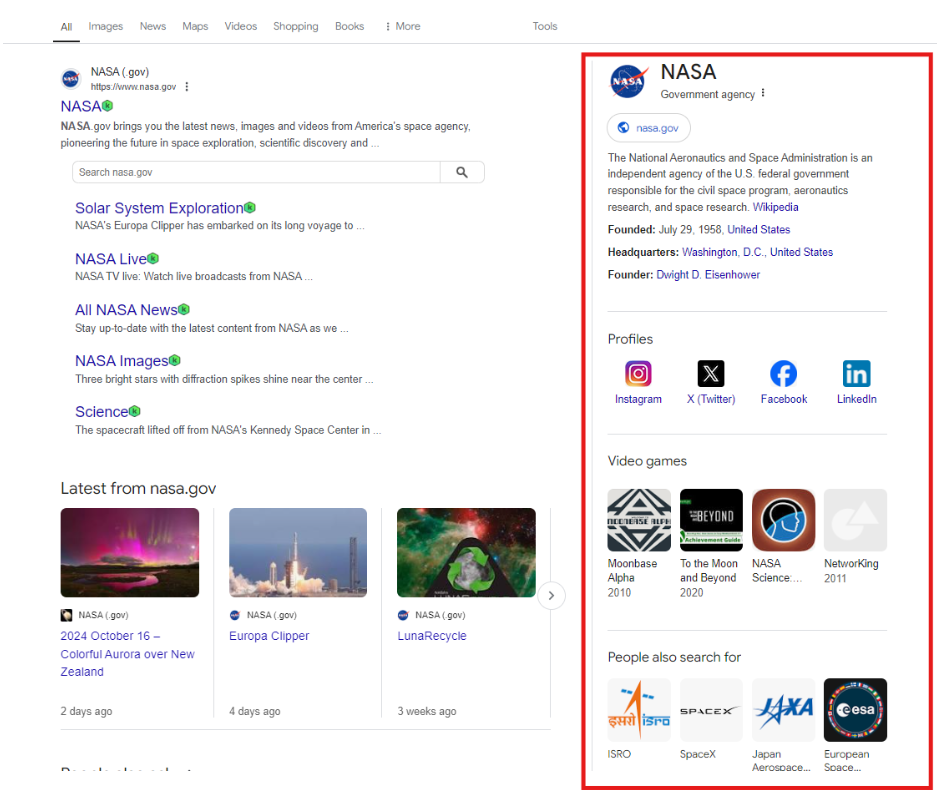
Task: Click the SpaceX logo
Action: point(711,710)
